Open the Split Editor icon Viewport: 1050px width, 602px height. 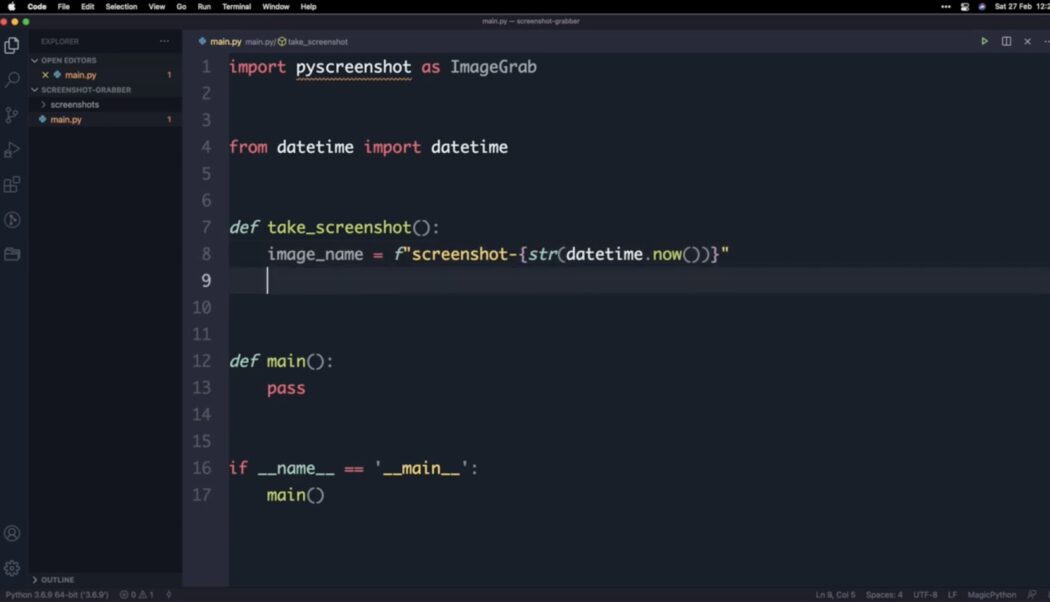pyautogui.click(x=1006, y=41)
